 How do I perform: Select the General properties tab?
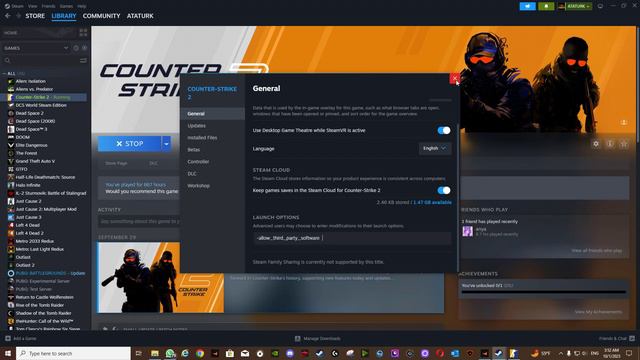pos(213,114)
